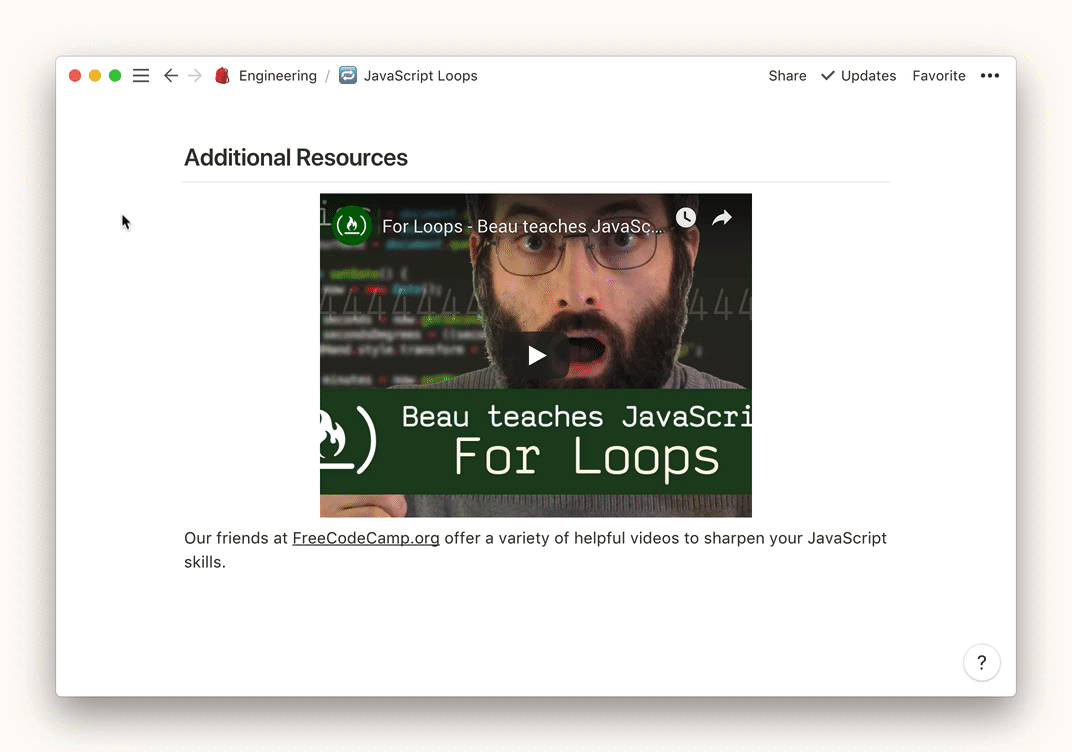Click the video share arrow icon
This screenshot has width=1072, height=752.
[x=722, y=218]
